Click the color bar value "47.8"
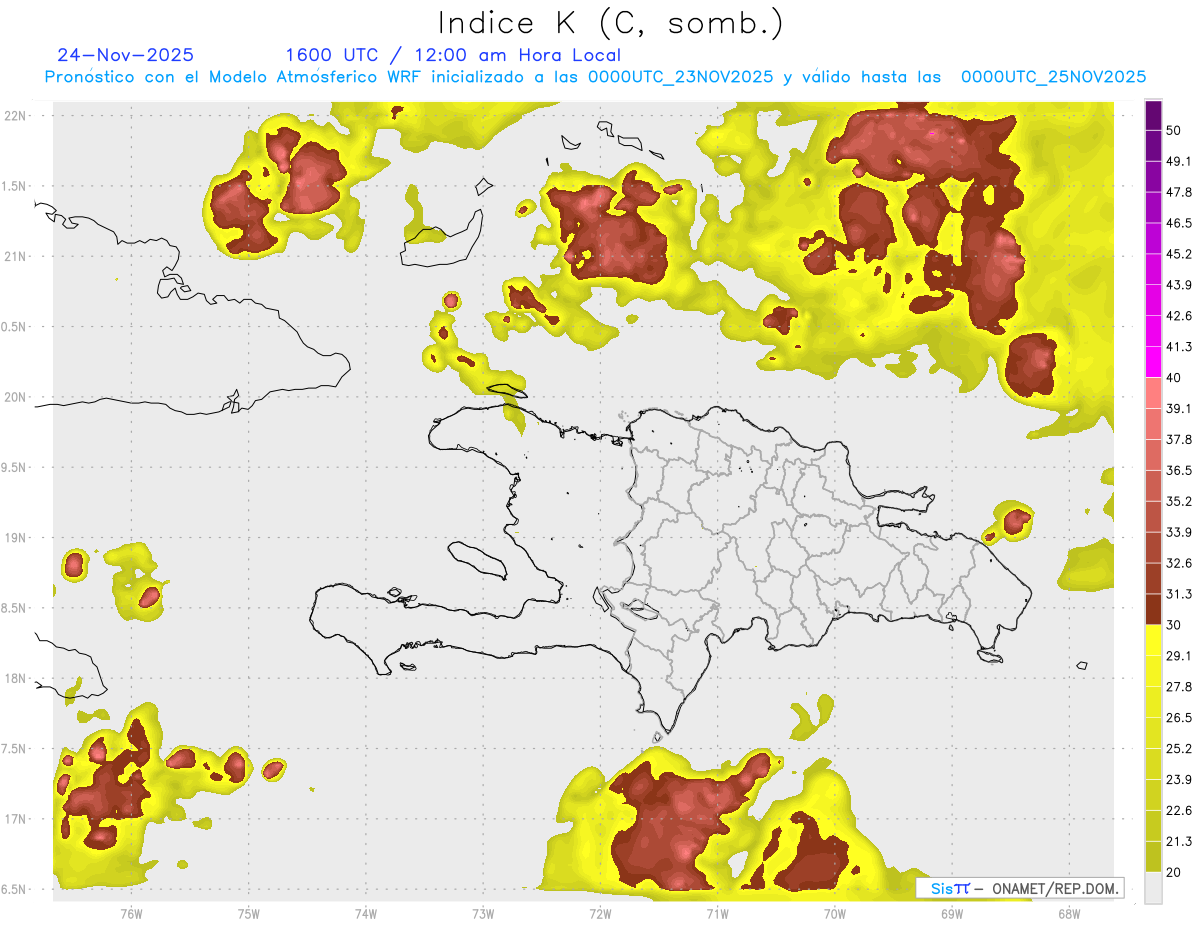 tap(1179, 193)
